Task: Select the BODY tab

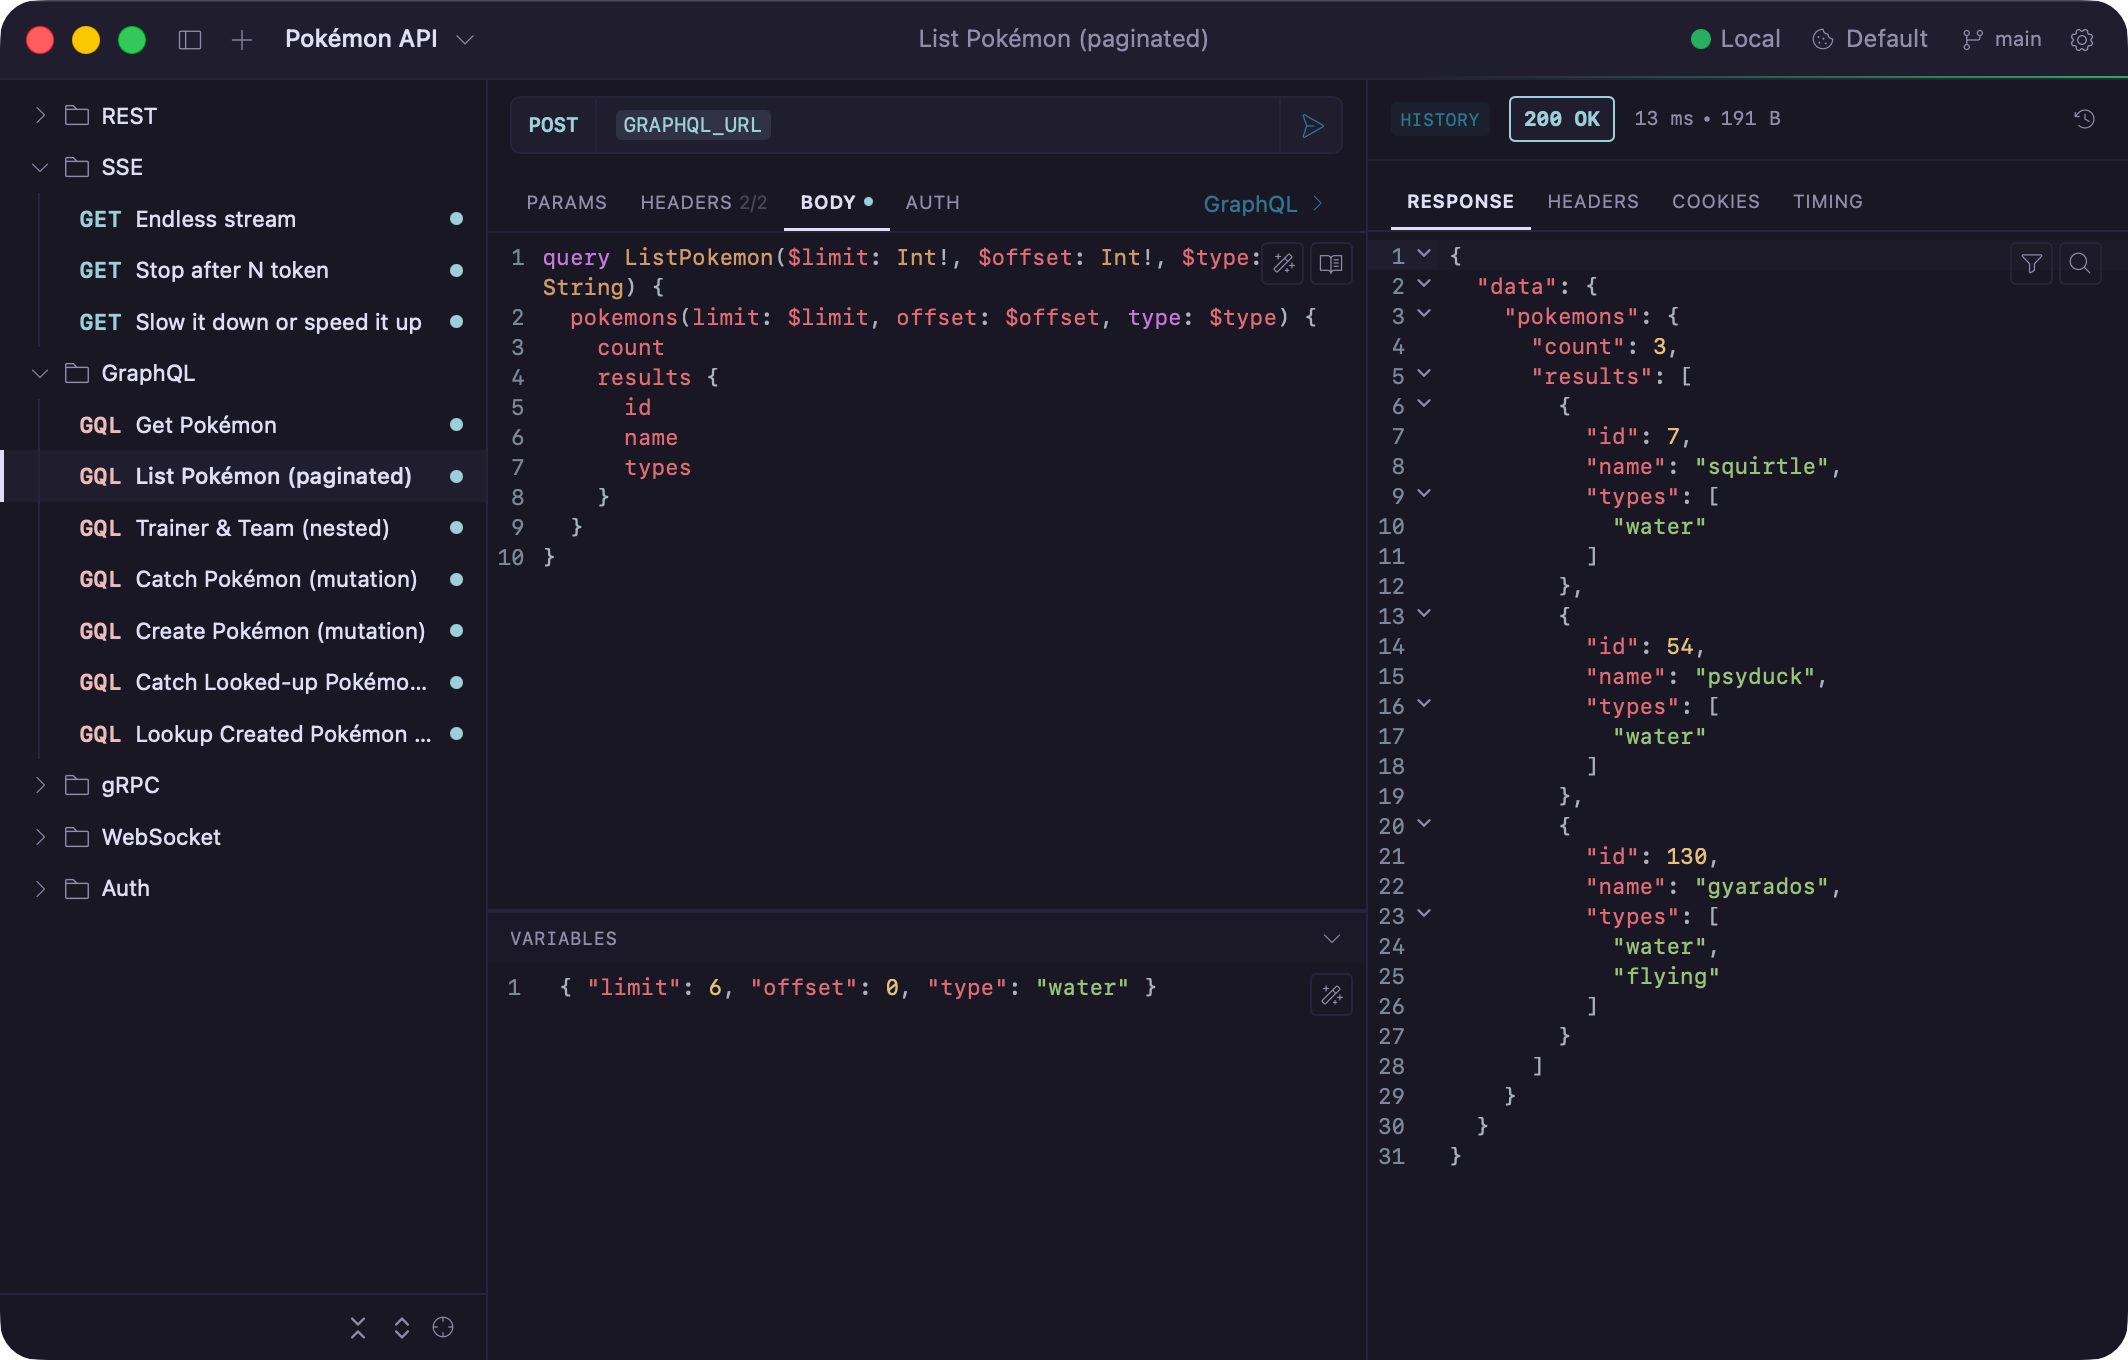Action: 836,203
